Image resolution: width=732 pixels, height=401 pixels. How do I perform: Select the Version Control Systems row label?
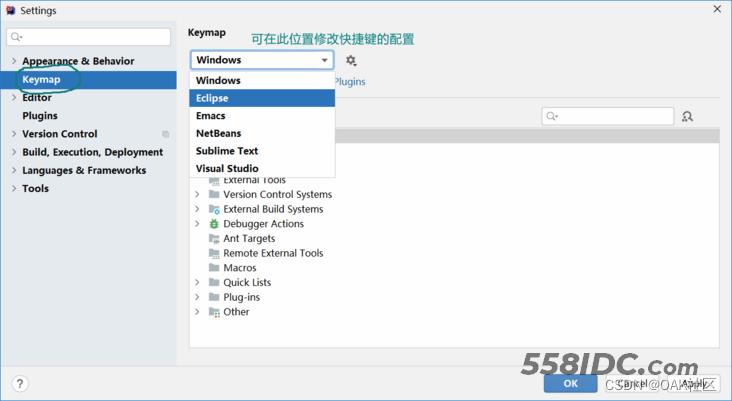click(277, 194)
